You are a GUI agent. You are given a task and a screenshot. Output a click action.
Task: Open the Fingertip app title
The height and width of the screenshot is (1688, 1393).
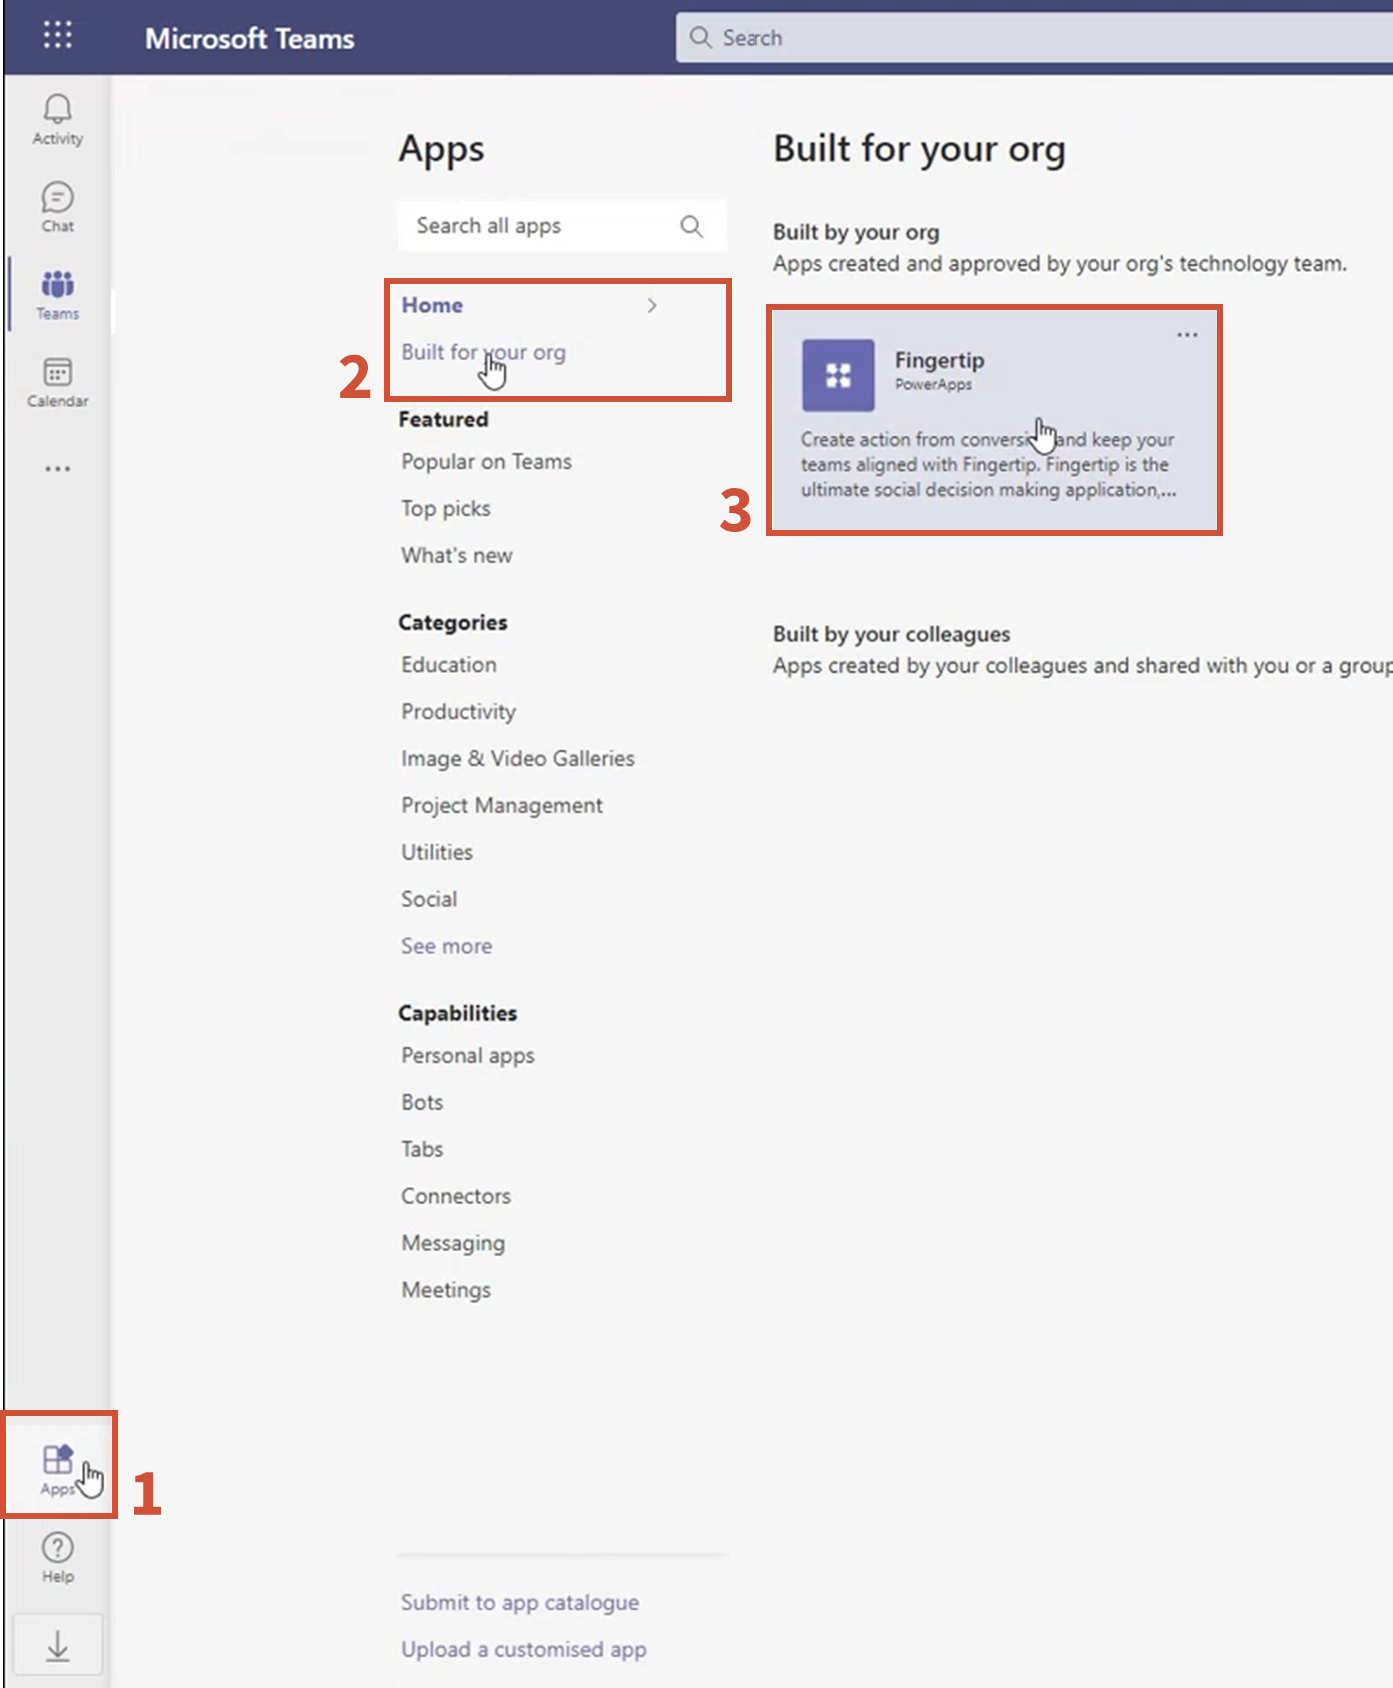939,360
